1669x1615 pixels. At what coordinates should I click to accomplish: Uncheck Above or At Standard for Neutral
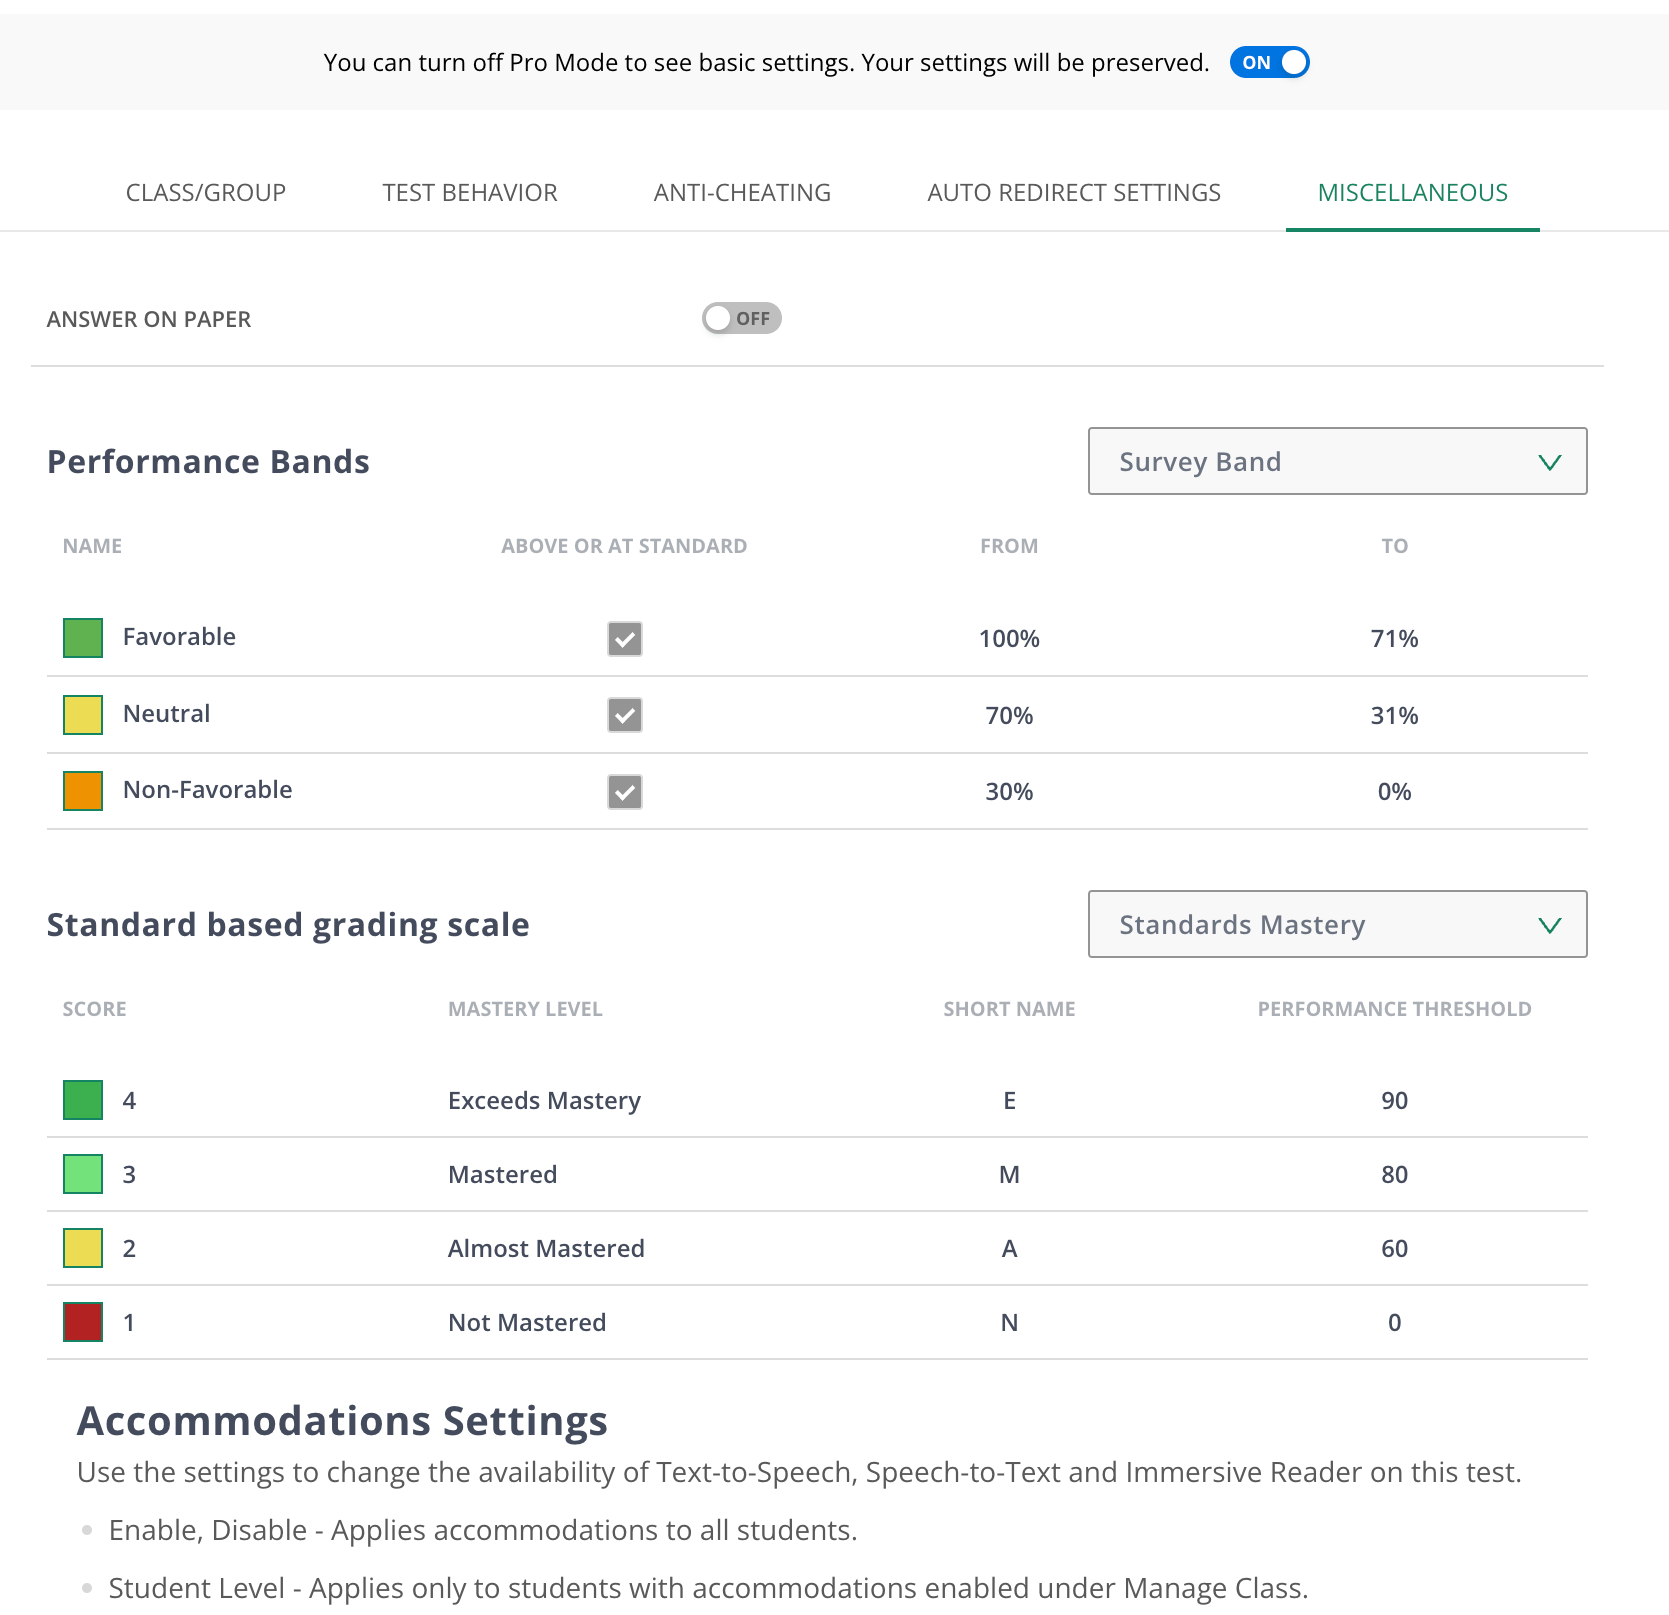pyautogui.click(x=625, y=715)
